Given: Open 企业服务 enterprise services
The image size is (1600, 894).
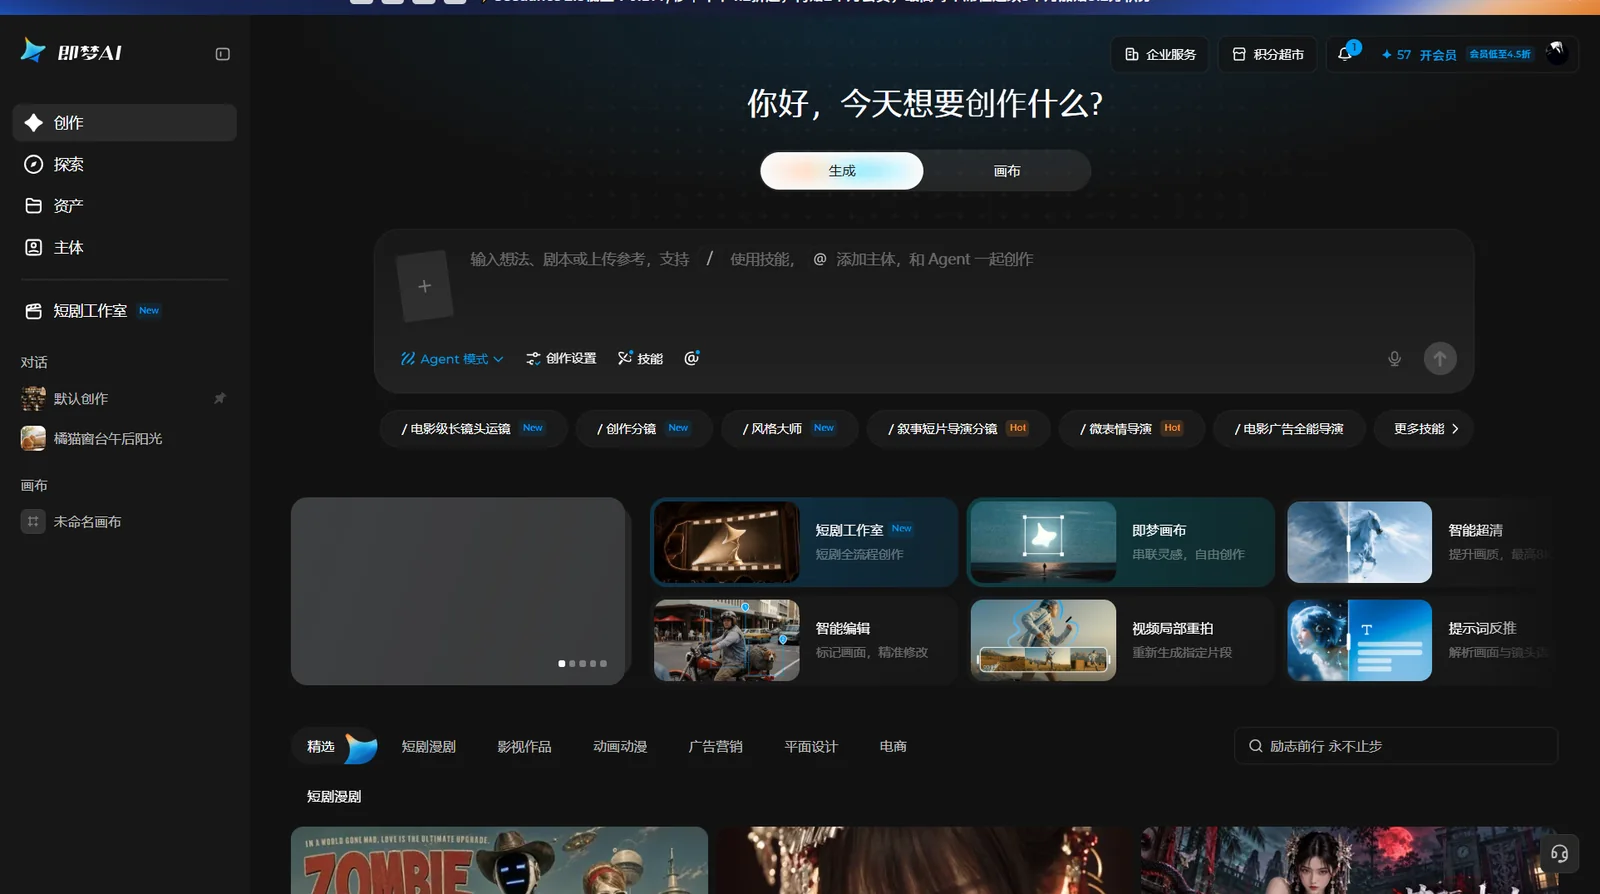Looking at the screenshot, I should [x=1160, y=54].
